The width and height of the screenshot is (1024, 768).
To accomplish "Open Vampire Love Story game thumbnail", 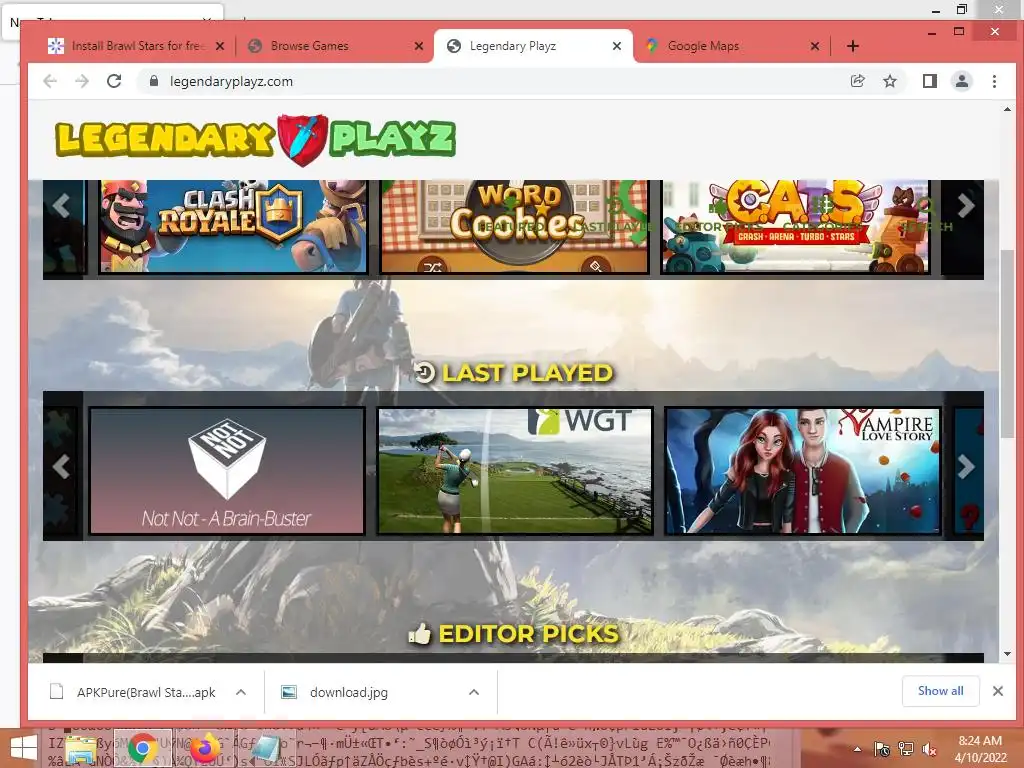I will [x=803, y=471].
